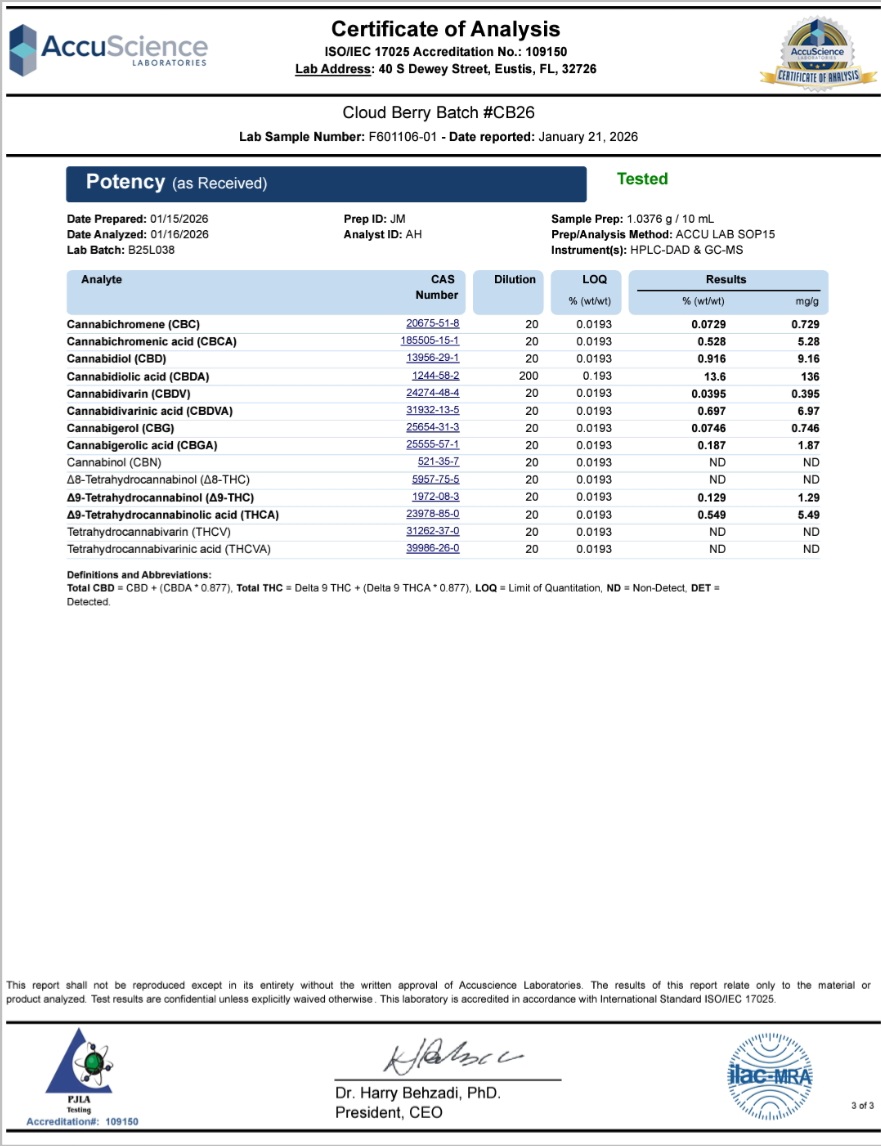Click the 0.193 LOQ value for CBDA

point(597,376)
